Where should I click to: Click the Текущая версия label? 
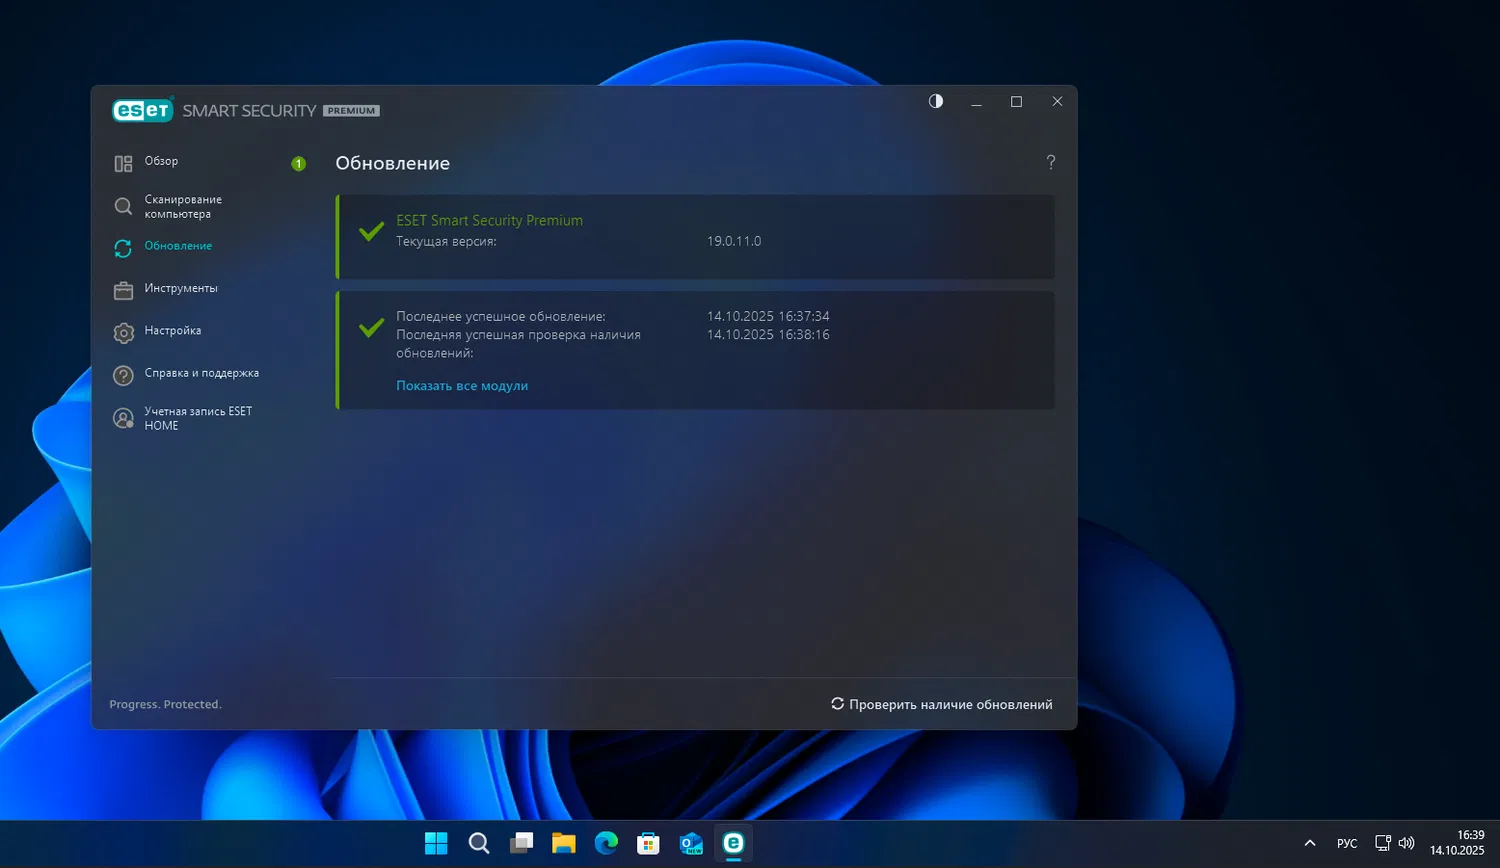coord(446,241)
